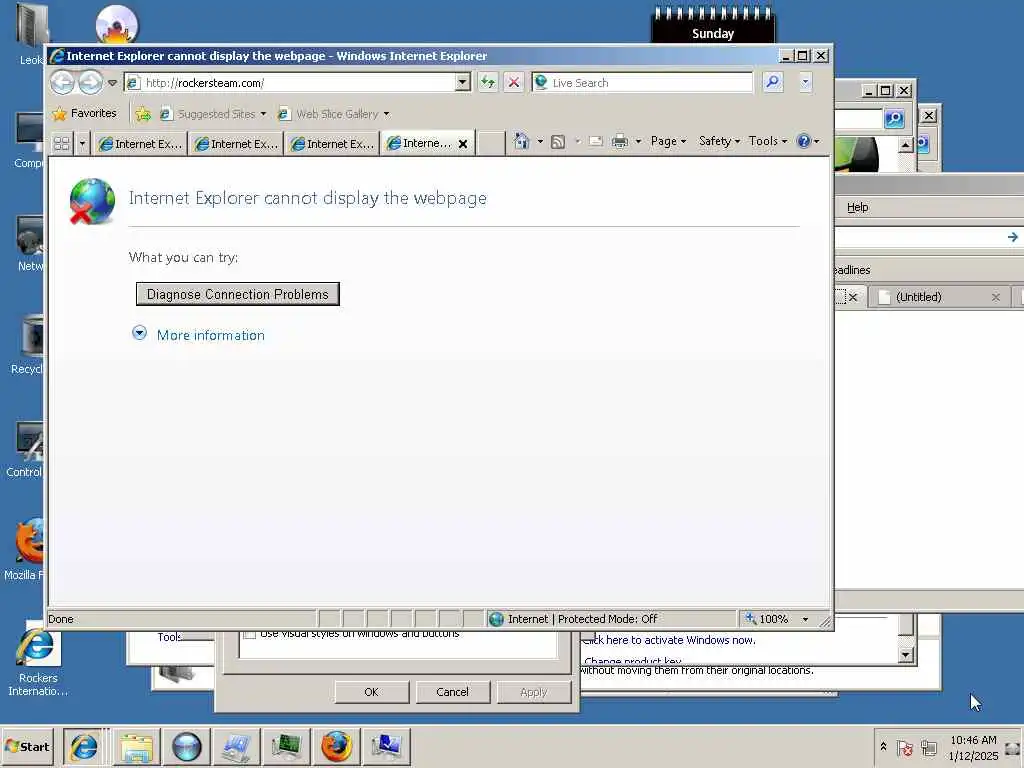The image size is (1024, 768).
Task: Open the Favorites star button
Action: tap(85, 114)
